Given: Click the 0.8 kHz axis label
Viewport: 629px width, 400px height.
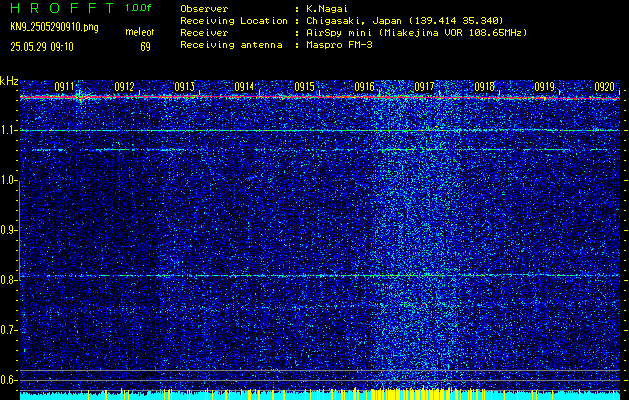Looking at the screenshot, I should coord(7,280).
